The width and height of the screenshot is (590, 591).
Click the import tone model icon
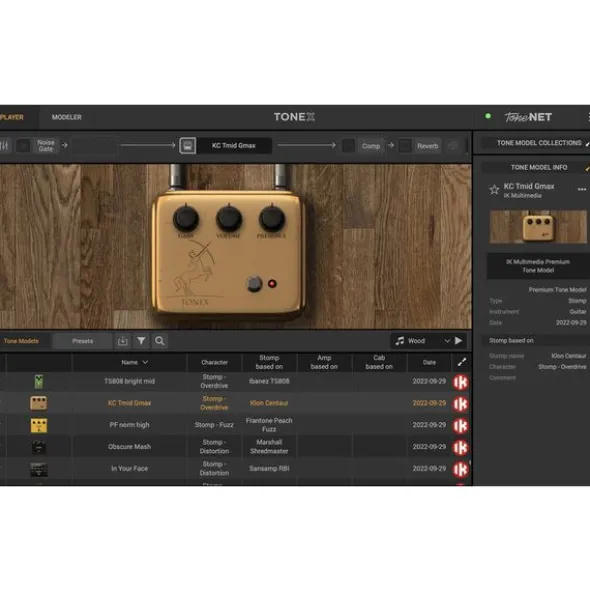tap(123, 341)
